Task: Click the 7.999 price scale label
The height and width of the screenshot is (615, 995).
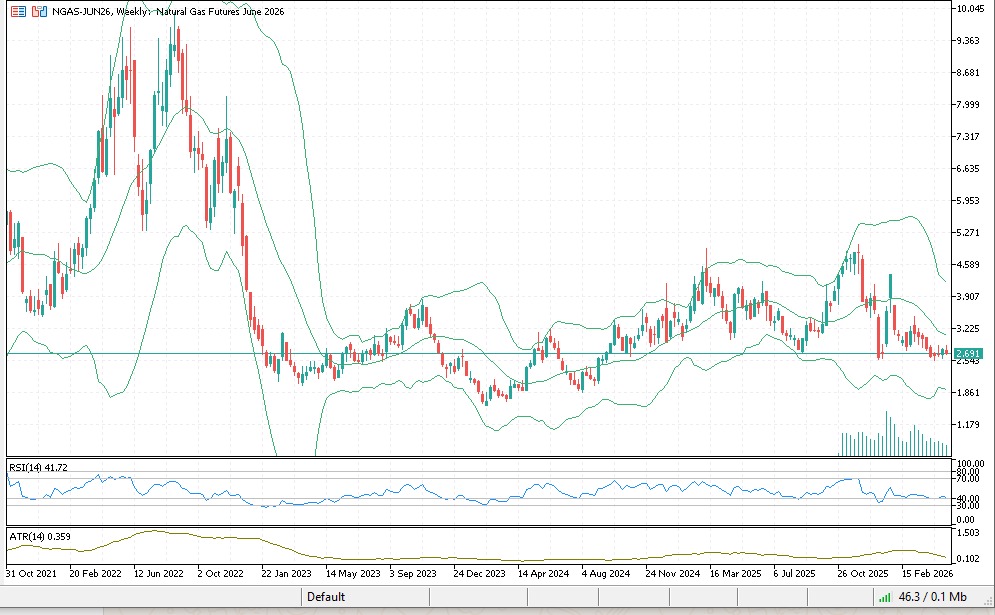Action: point(968,105)
